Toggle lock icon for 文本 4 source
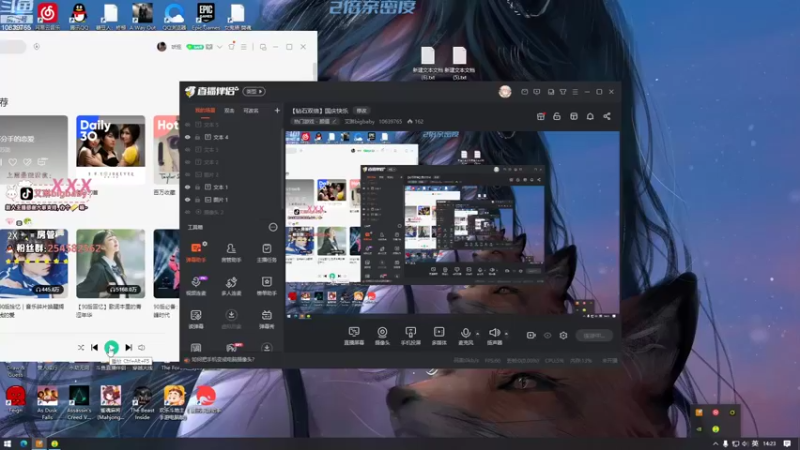The image size is (800, 450). (197, 137)
